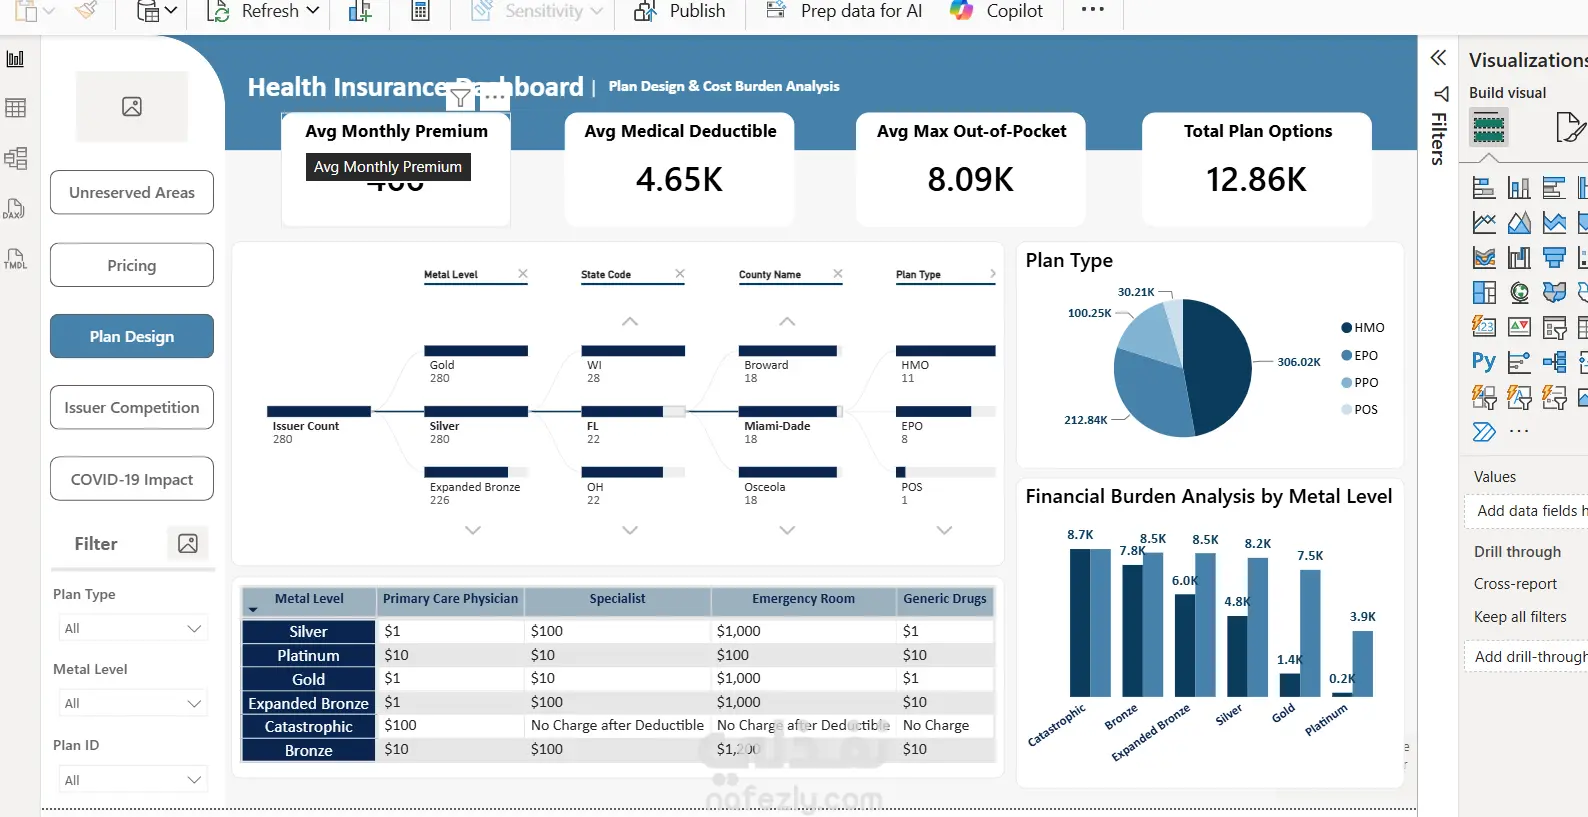This screenshot has height=817, width=1588.
Task: Click EPO legend color dot
Action: 1346,355
